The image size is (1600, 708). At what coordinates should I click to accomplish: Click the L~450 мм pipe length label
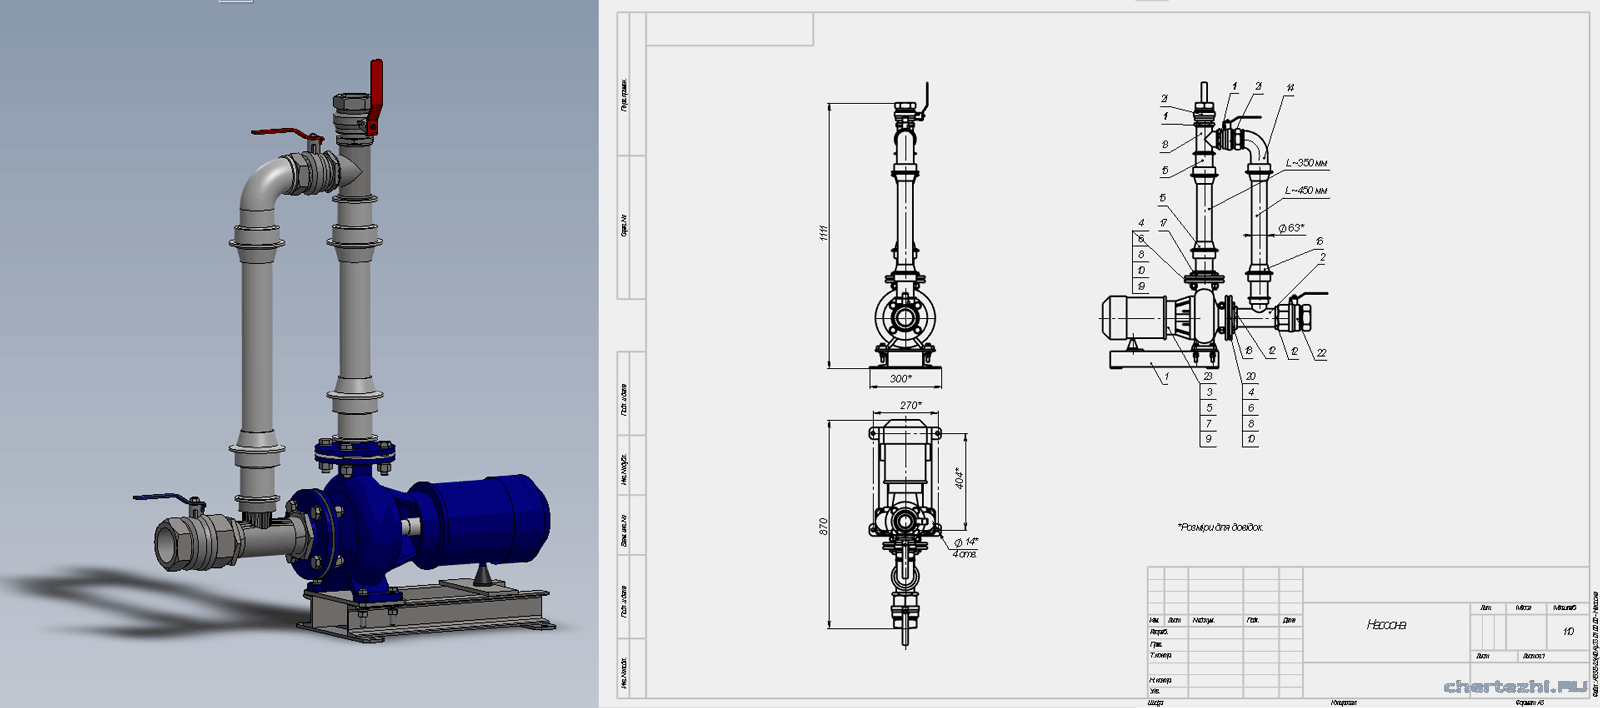(x=1306, y=190)
